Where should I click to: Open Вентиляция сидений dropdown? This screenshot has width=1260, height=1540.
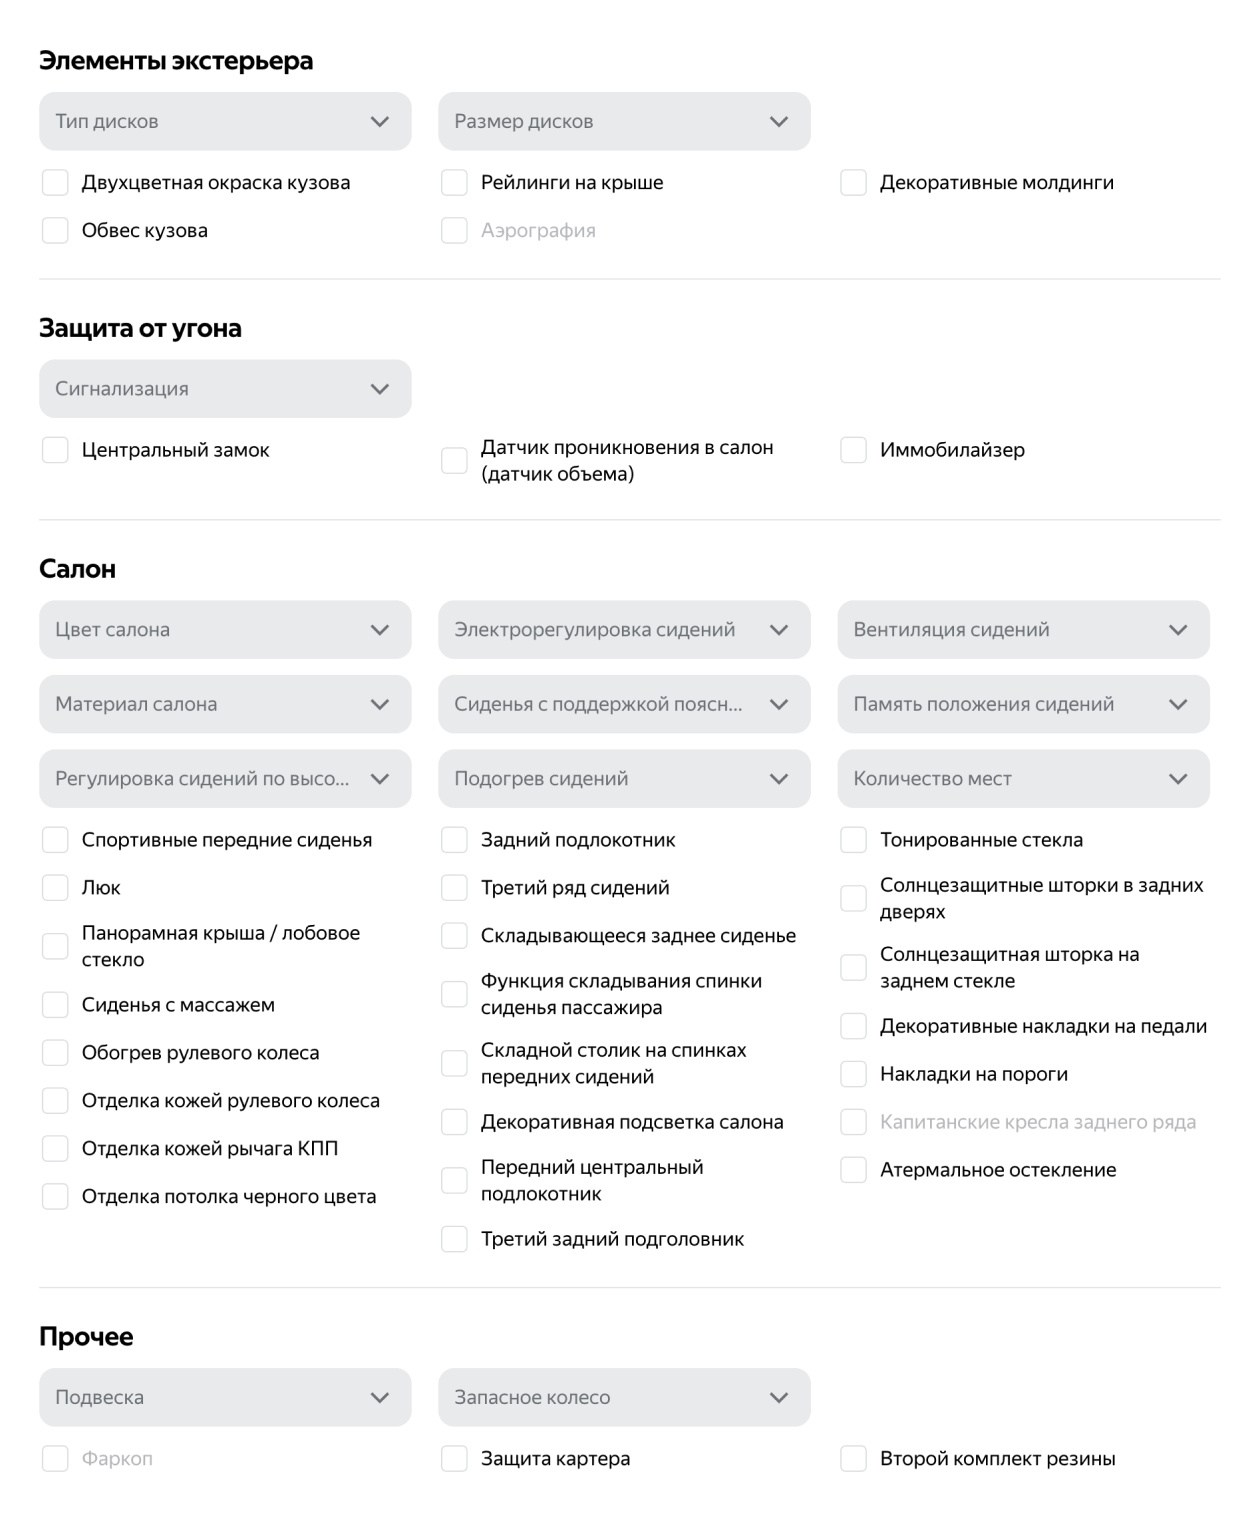(1023, 630)
